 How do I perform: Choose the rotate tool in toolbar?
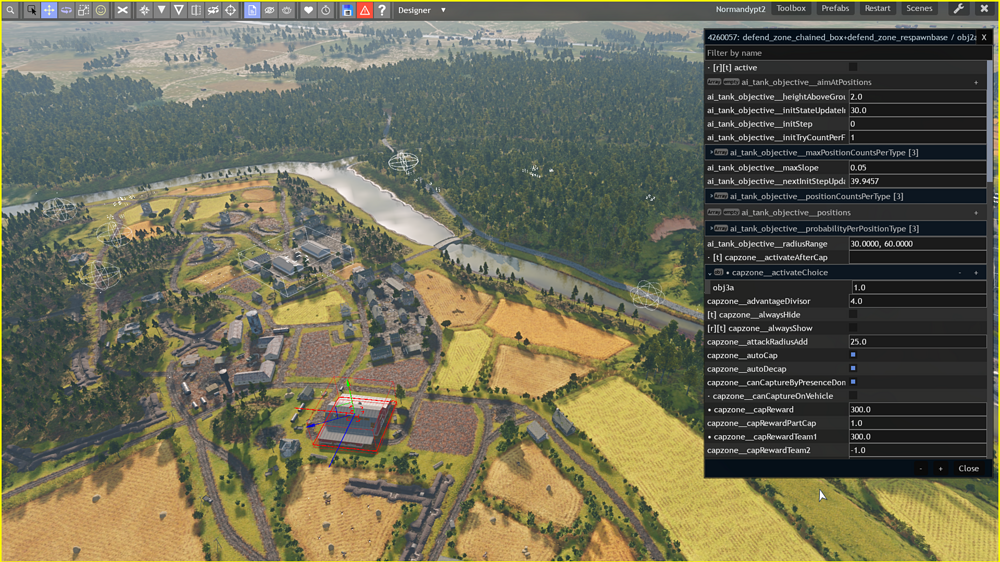pos(66,10)
